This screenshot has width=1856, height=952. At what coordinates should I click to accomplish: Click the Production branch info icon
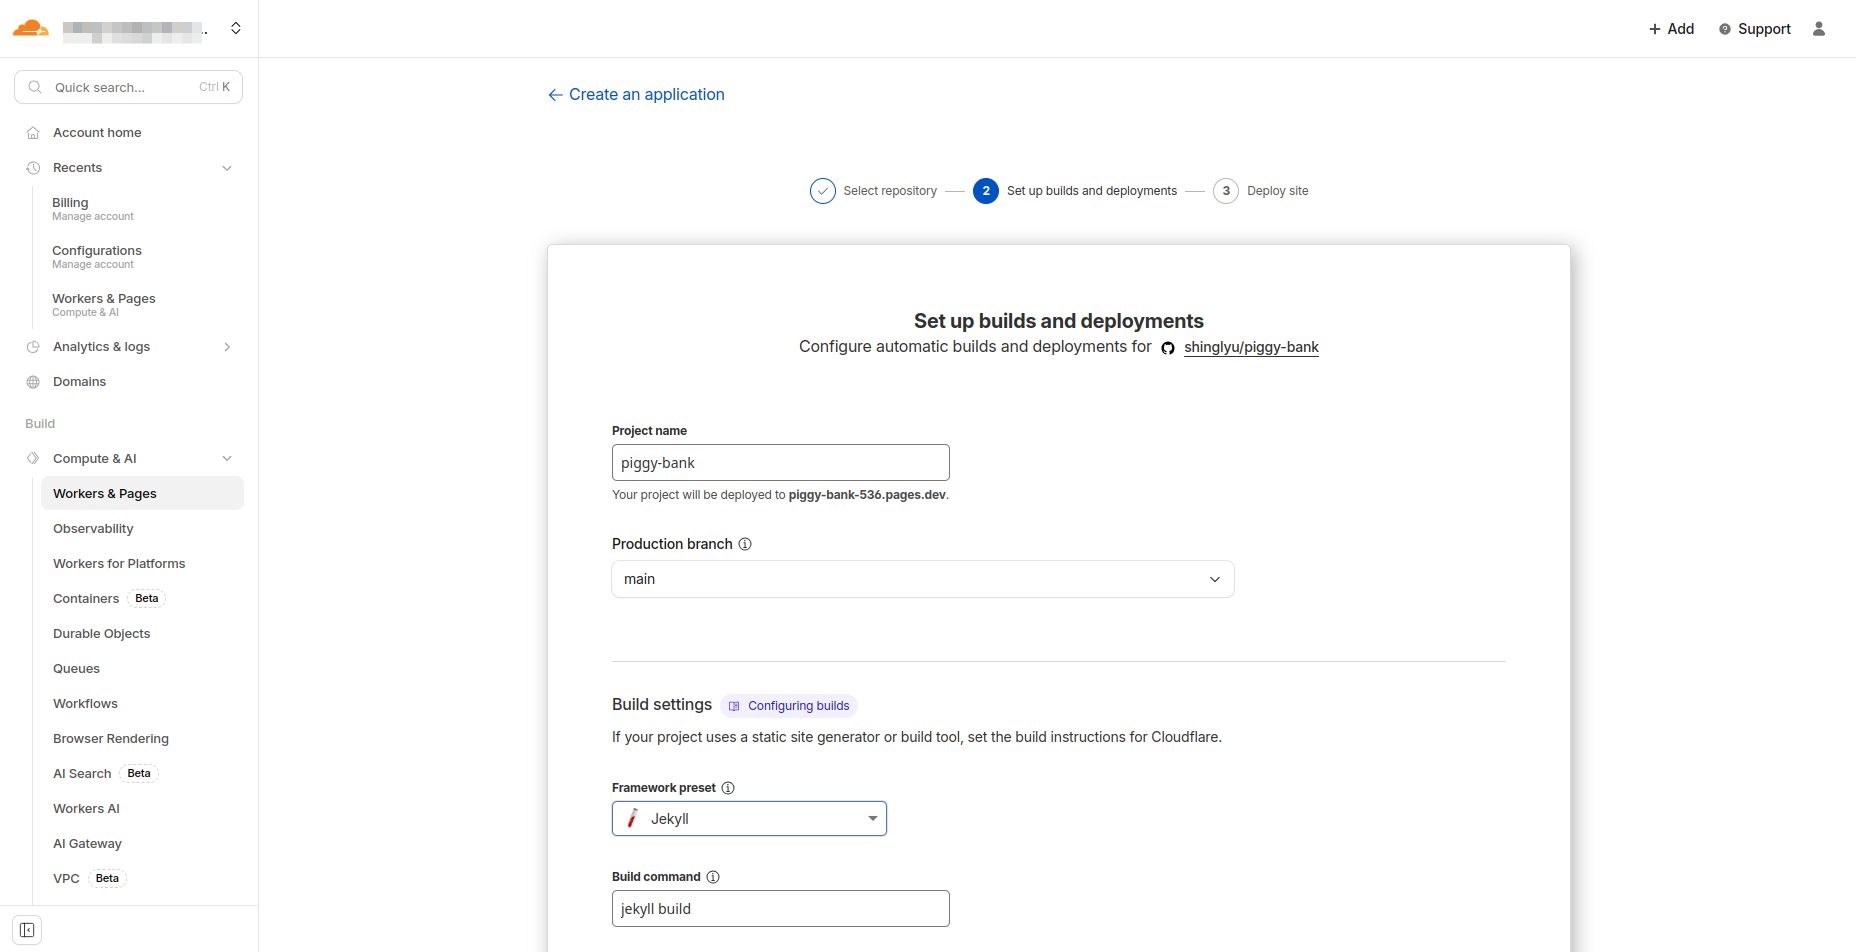[x=745, y=544]
